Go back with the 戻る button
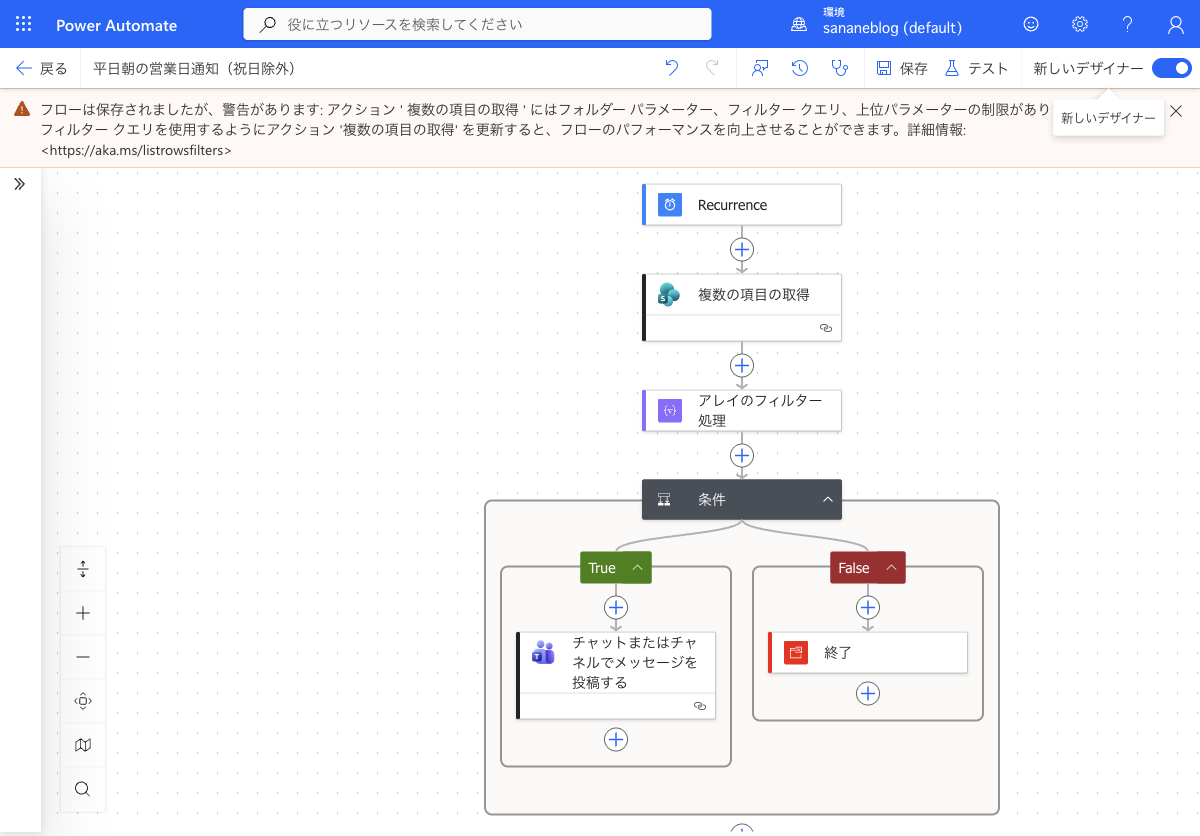Screen dimensions: 1200x836 point(42,68)
